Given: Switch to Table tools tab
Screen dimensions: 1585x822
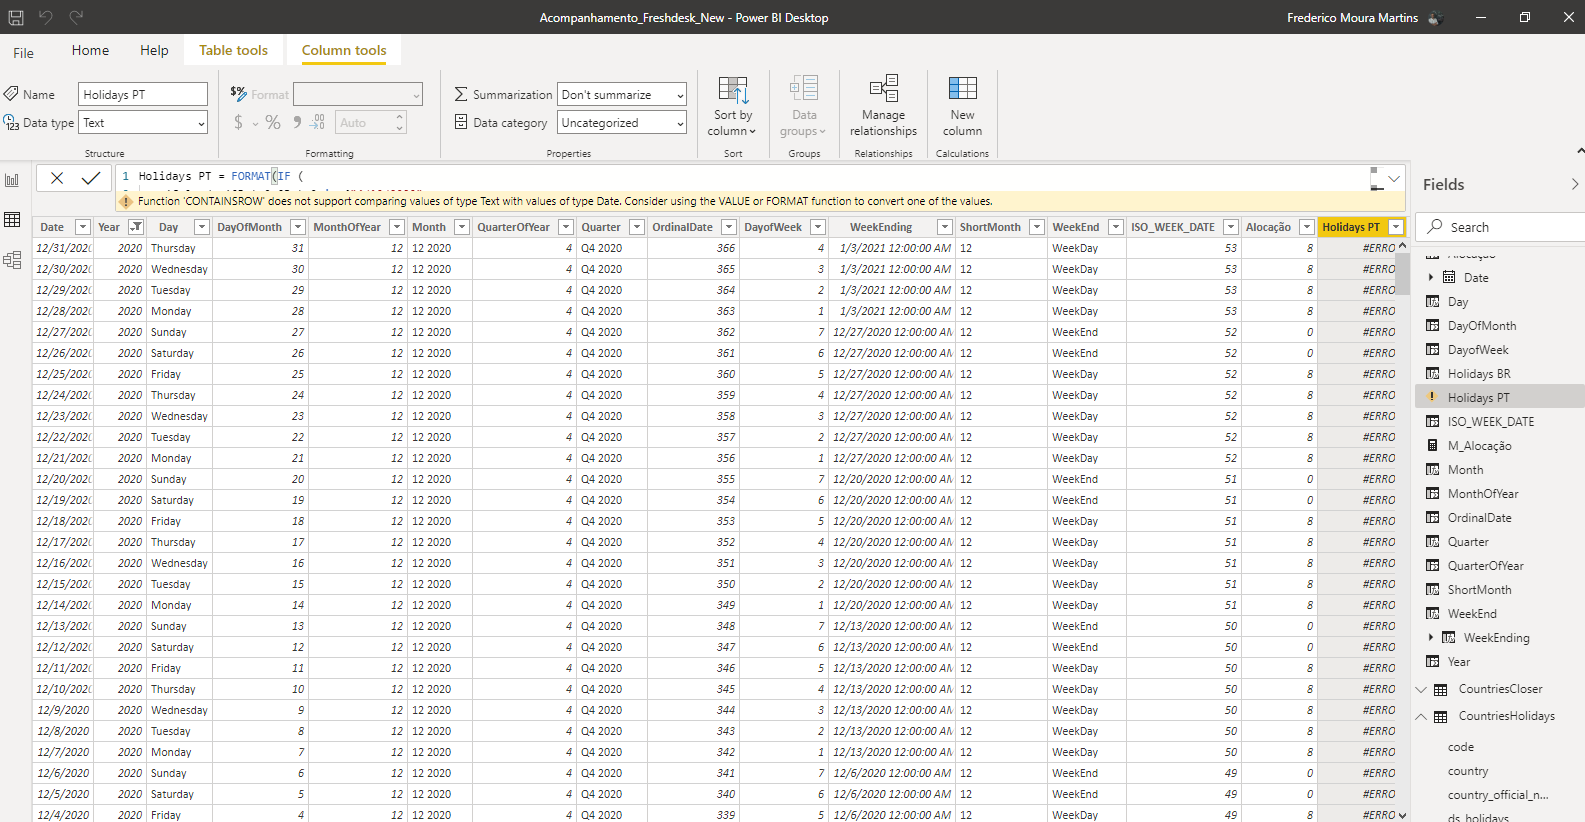Looking at the screenshot, I should 233,50.
